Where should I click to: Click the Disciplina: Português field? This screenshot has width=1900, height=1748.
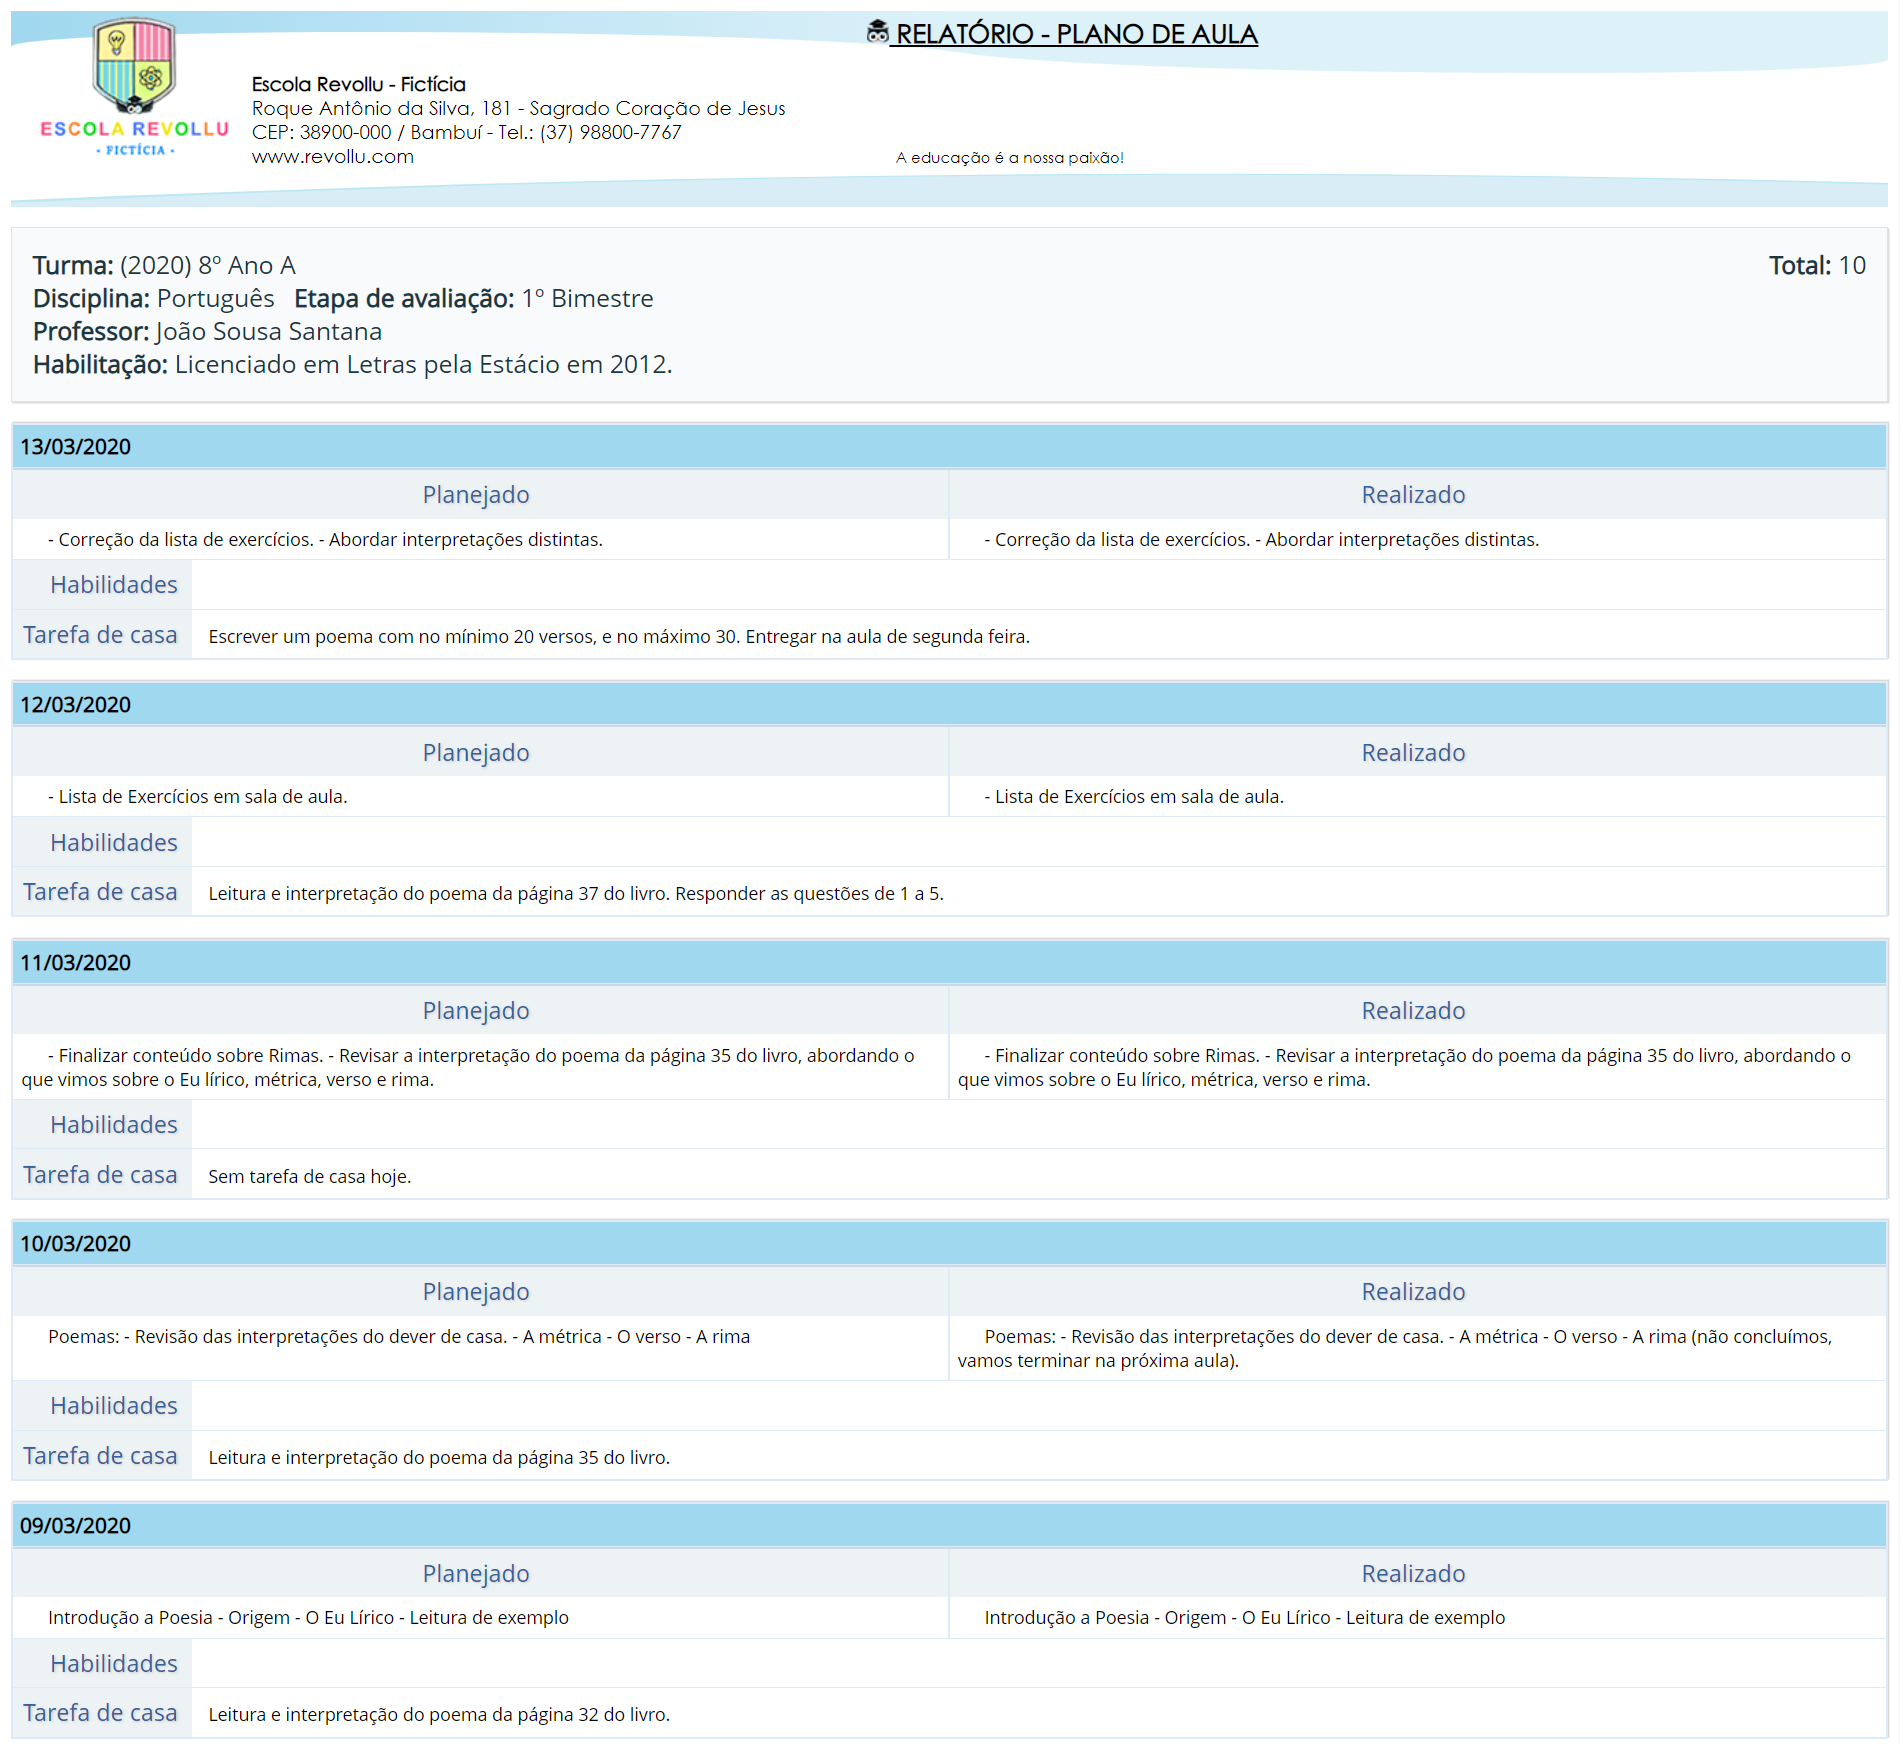point(153,298)
